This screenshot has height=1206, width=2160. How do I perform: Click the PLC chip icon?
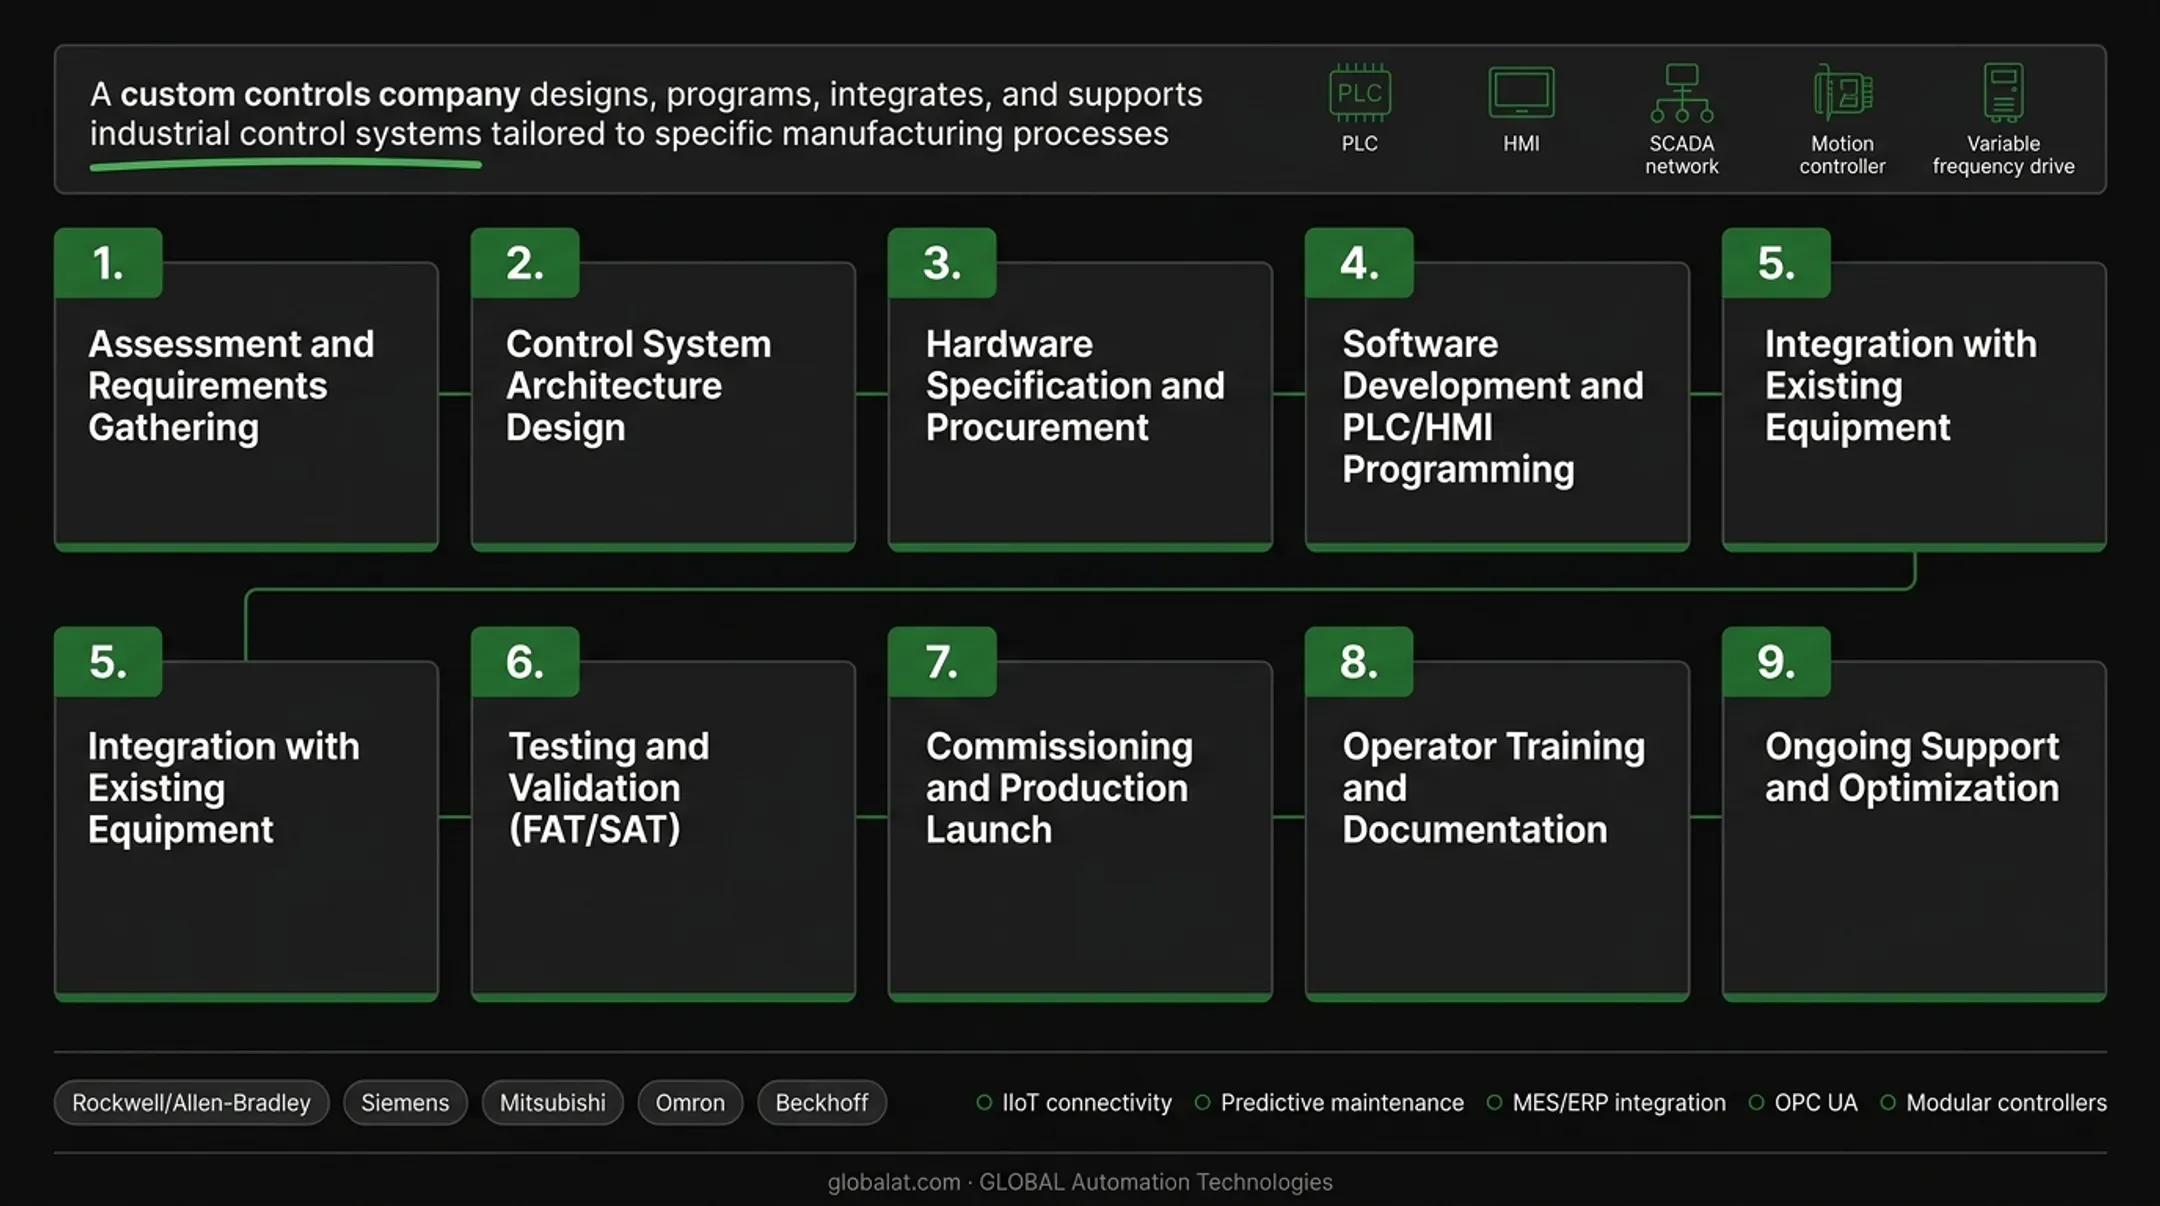point(1359,93)
